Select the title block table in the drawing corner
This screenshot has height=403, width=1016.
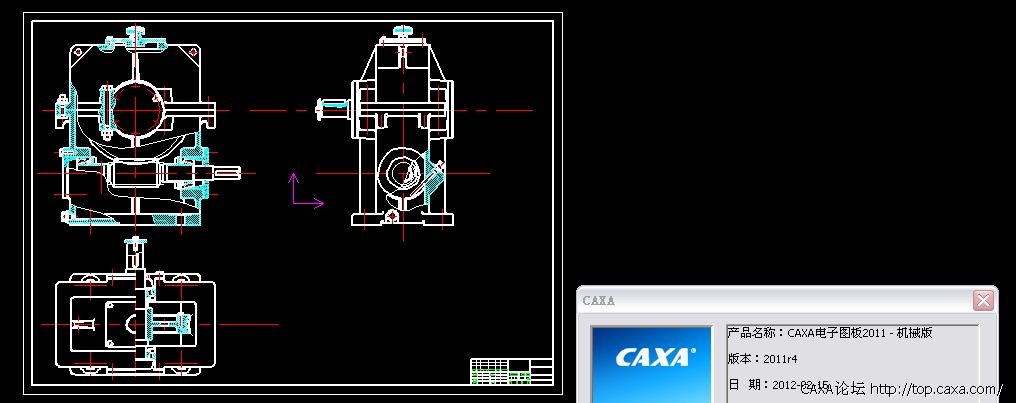tap(511, 371)
